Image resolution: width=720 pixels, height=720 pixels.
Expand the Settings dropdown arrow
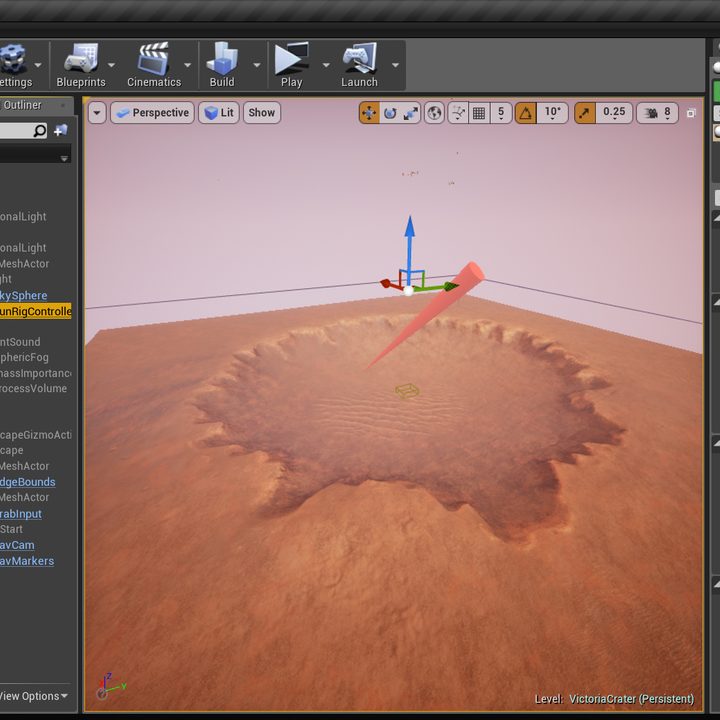(38, 65)
